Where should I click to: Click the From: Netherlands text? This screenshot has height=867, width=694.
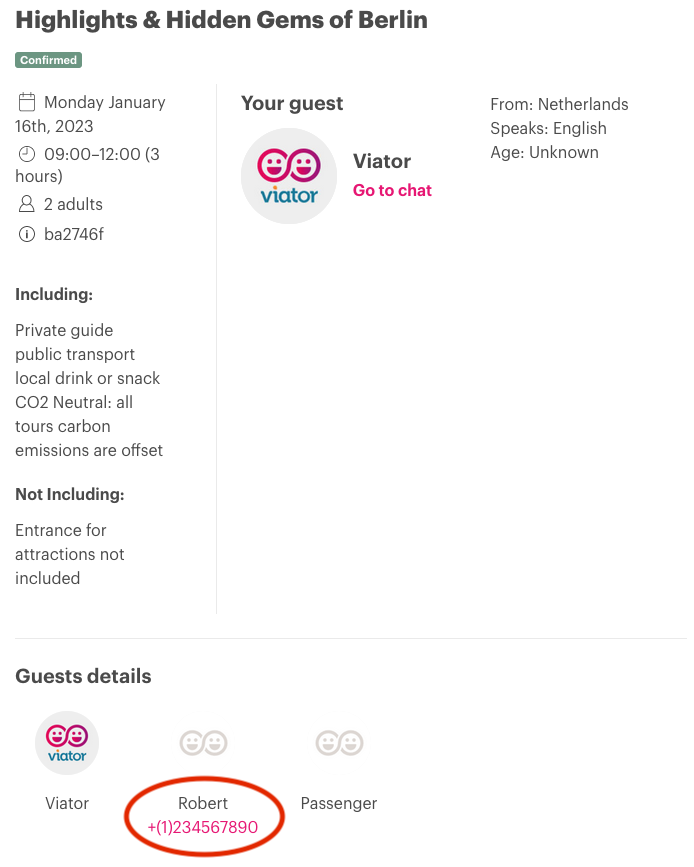pos(559,104)
